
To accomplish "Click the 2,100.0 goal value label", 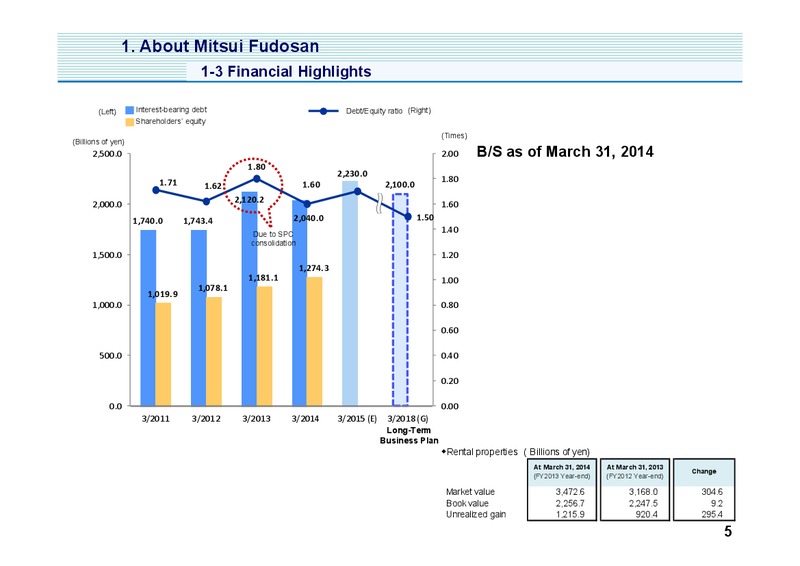I will (399, 185).
